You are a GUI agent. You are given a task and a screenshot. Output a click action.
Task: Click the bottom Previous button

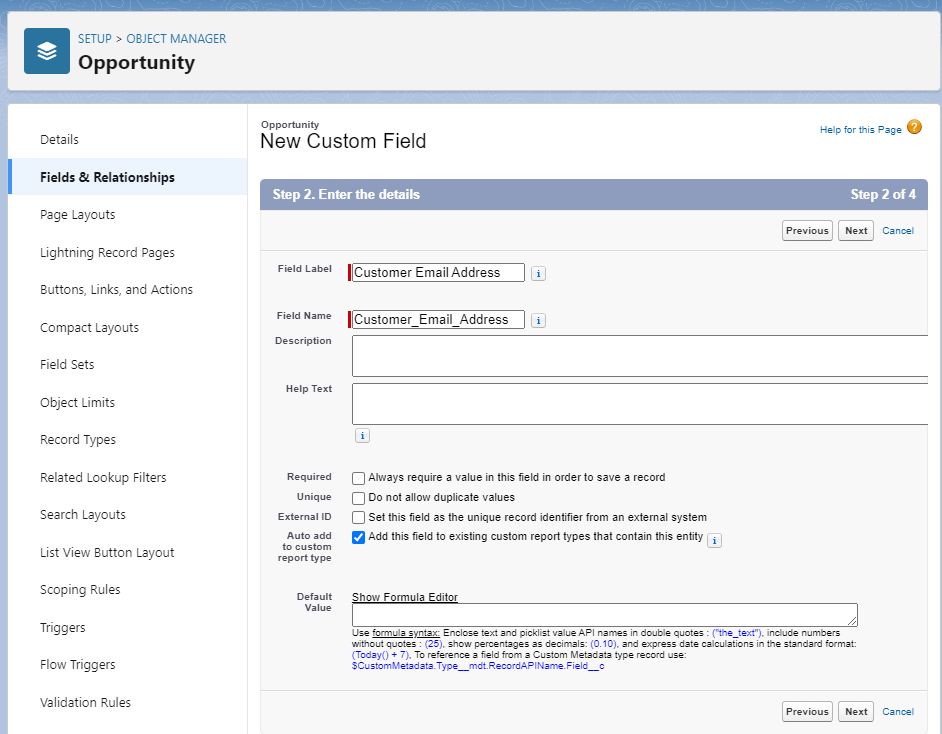807,712
